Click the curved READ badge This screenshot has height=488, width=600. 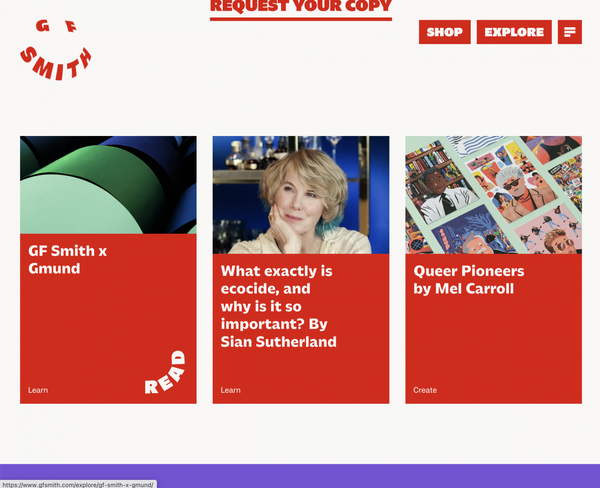pos(165,372)
